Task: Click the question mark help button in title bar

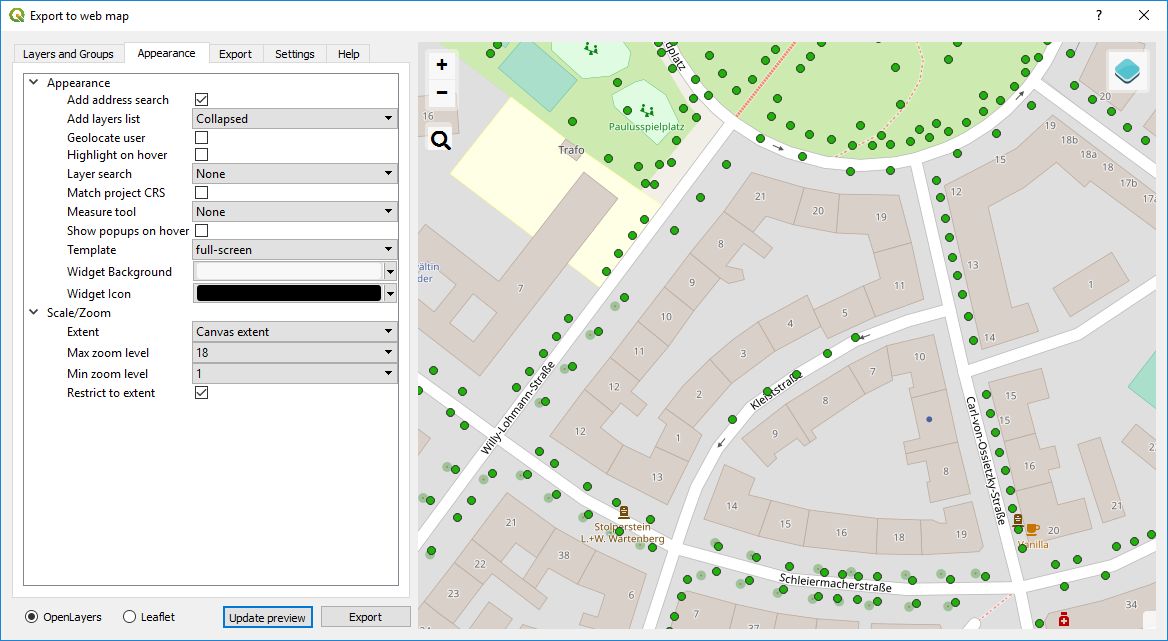Action: [x=1098, y=15]
